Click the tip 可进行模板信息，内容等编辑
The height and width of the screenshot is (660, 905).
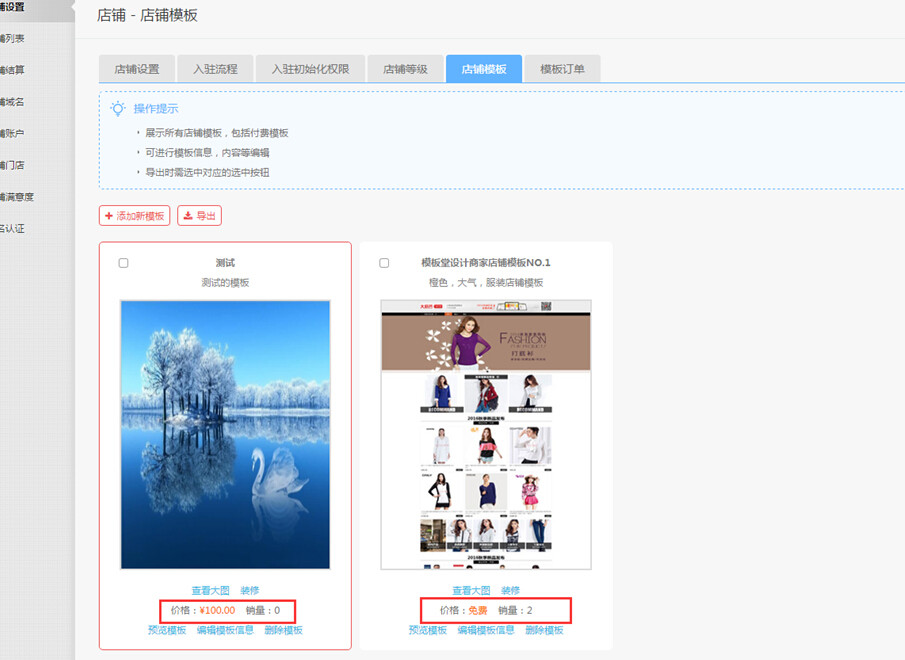tap(207, 153)
